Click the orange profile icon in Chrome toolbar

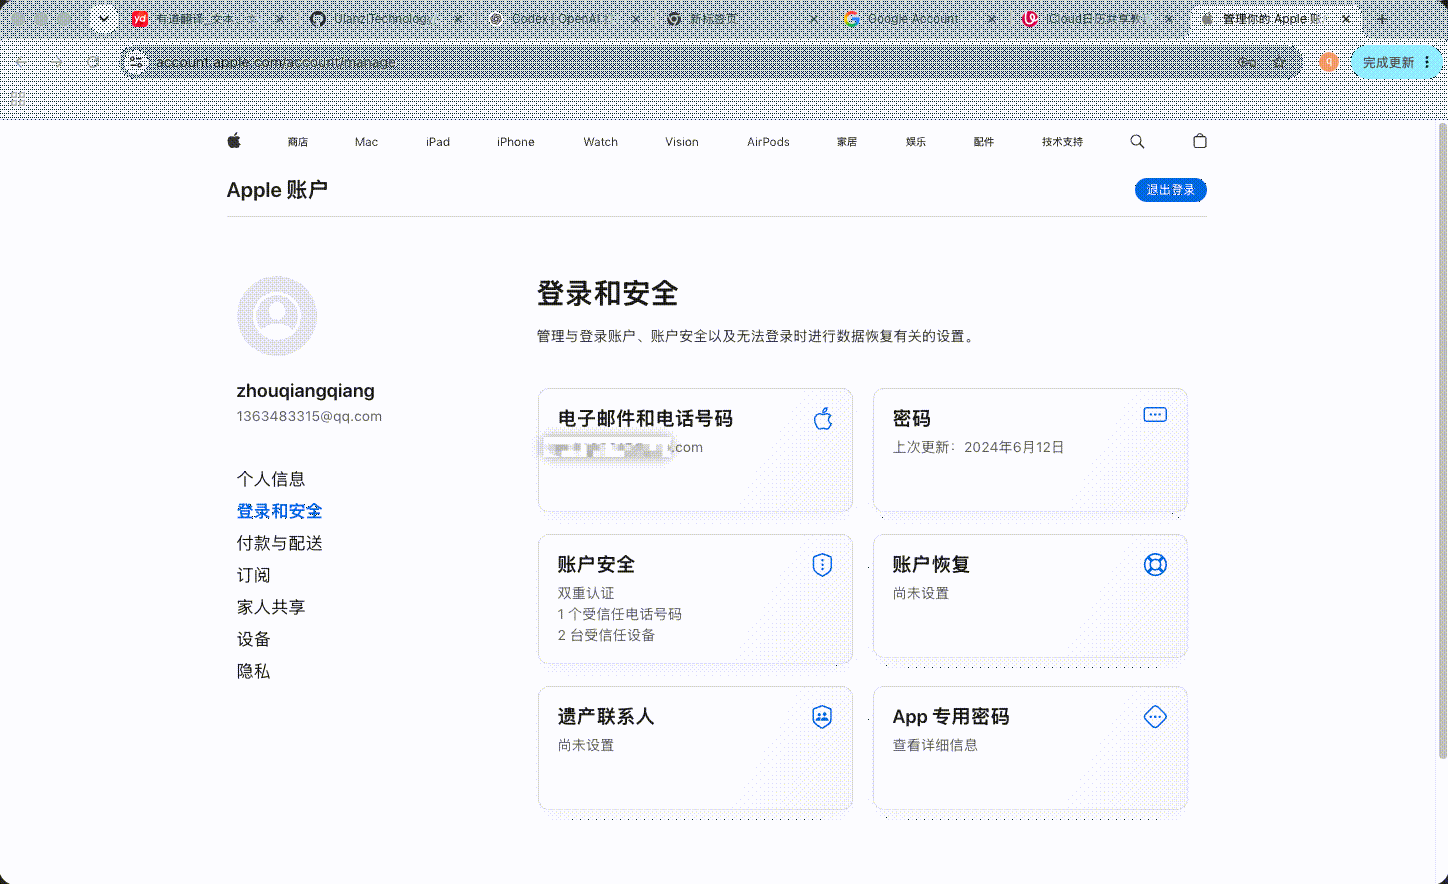pyautogui.click(x=1329, y=62)
